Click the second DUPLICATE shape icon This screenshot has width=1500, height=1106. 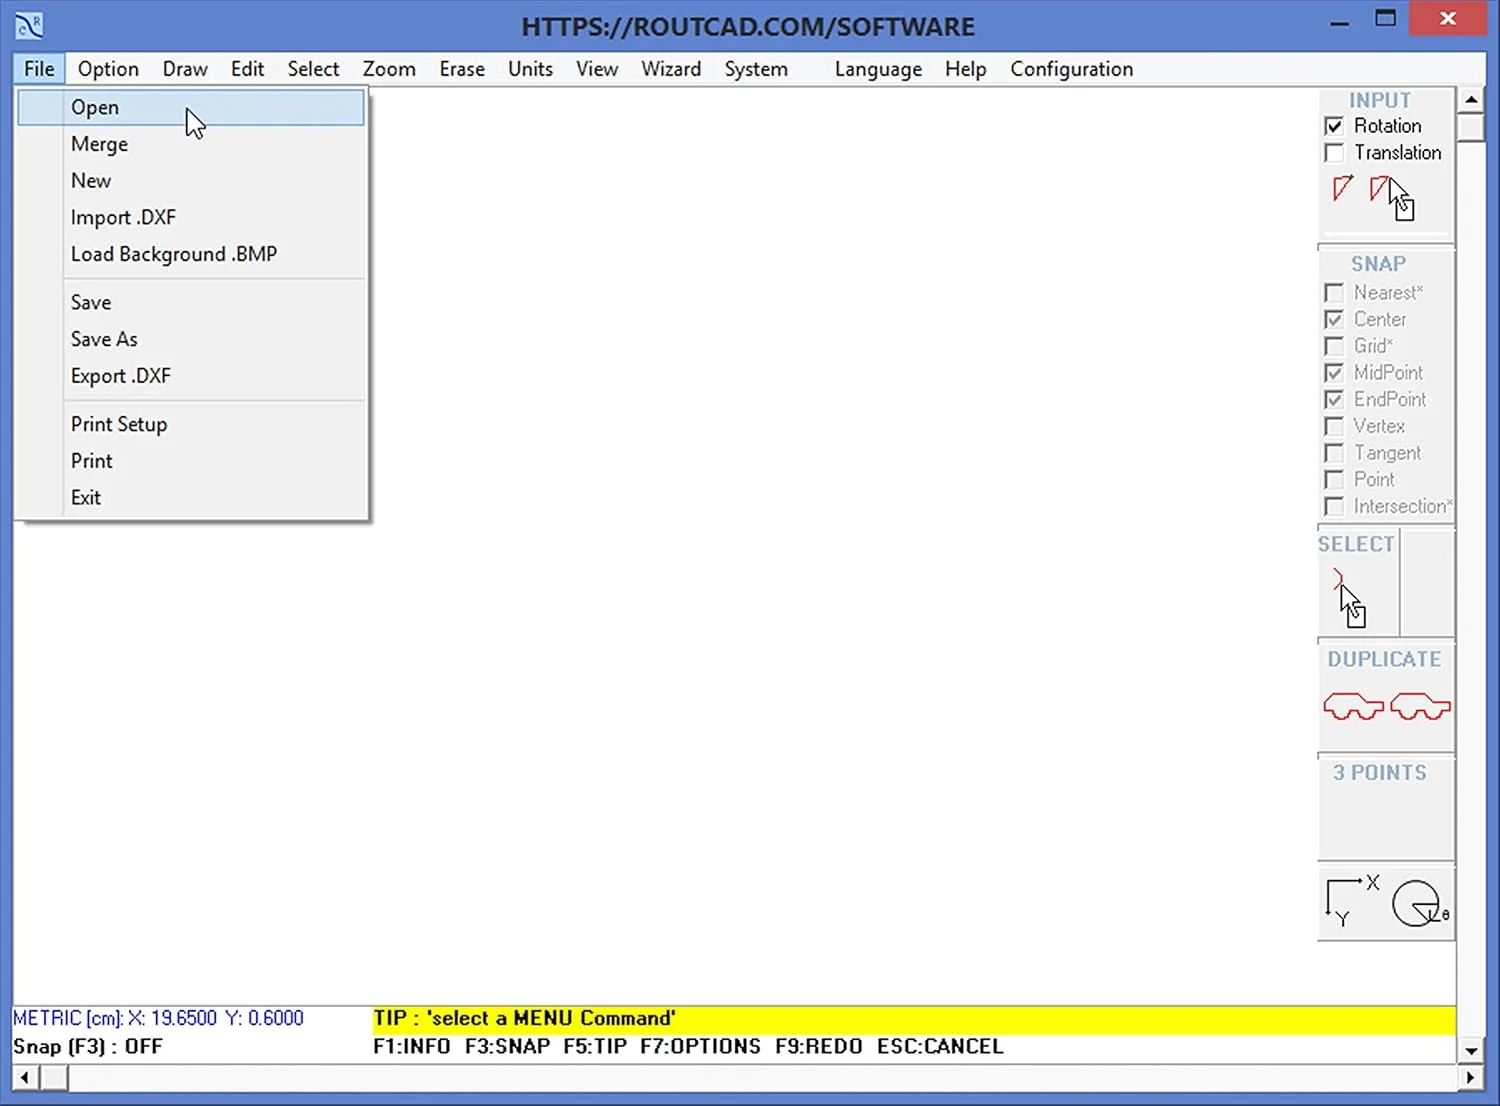pos(1419,705)
